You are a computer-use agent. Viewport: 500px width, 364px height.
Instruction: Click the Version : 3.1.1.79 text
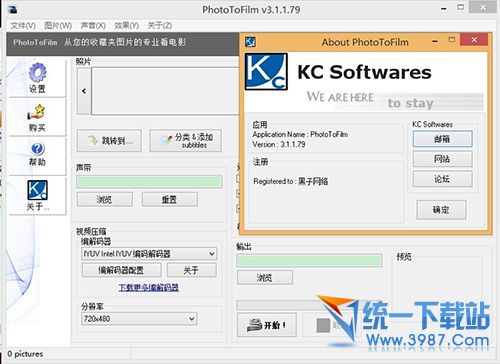coord(279,144)
